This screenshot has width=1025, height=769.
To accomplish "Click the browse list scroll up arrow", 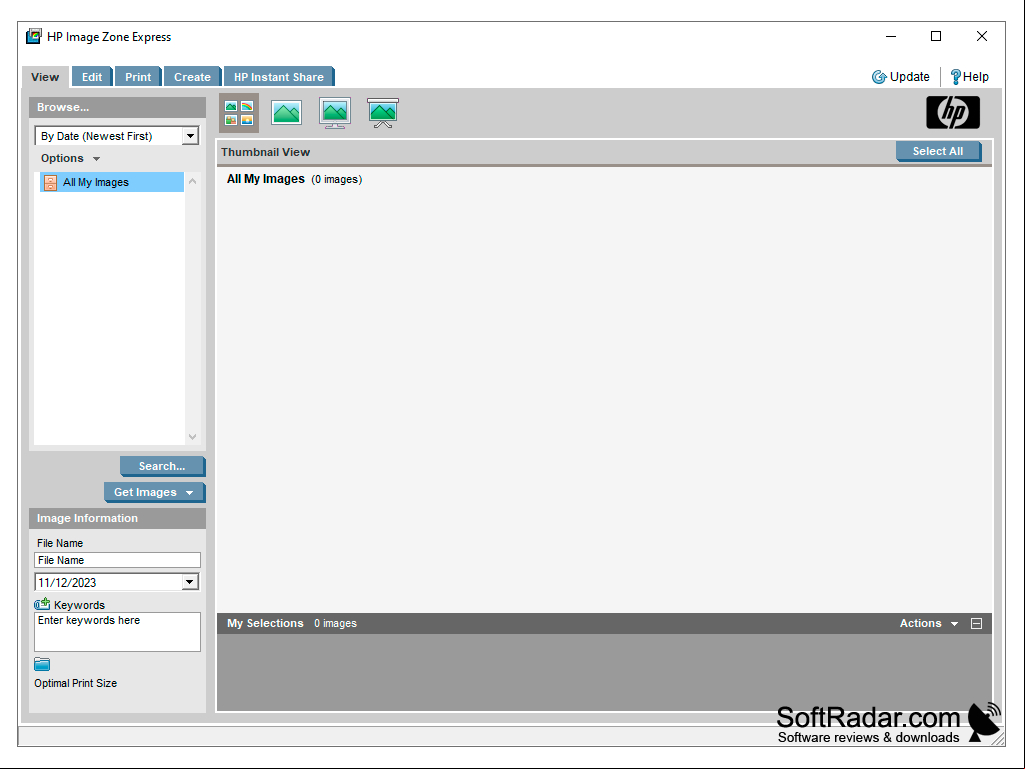I will tap(192, 181).
